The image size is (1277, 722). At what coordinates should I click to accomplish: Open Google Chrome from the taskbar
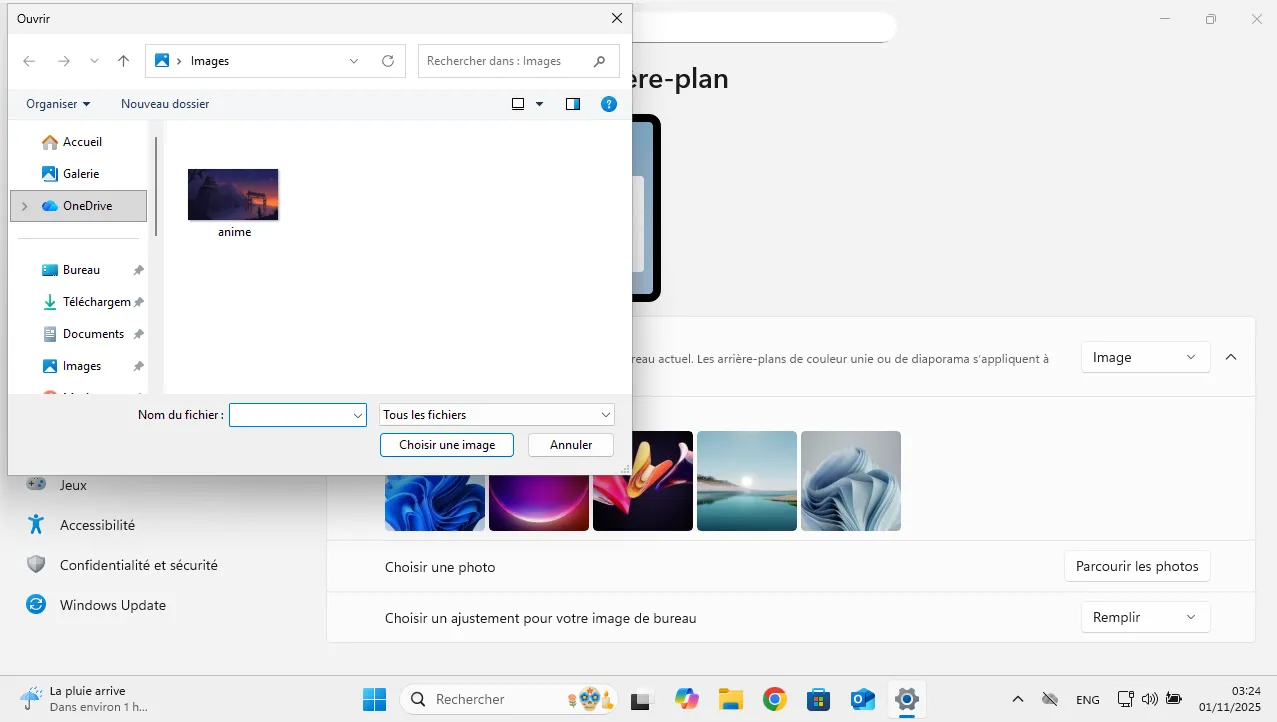774,699
